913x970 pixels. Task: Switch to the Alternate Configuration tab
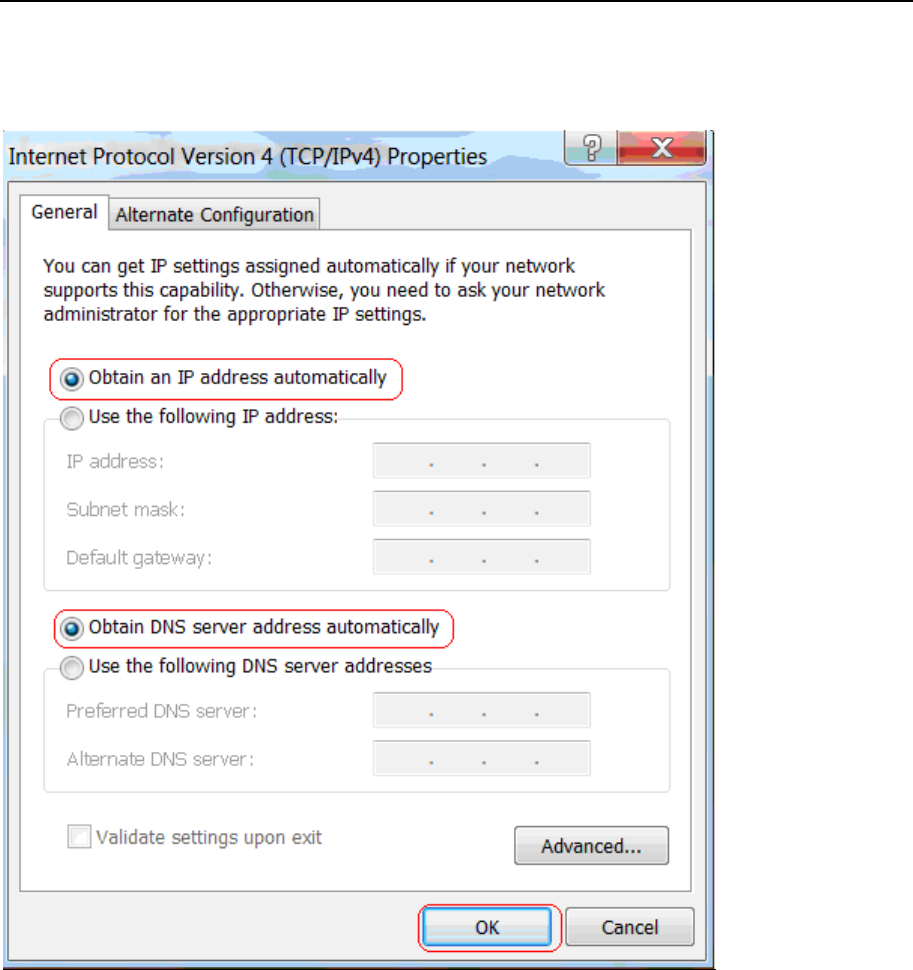tap(215, 215)
